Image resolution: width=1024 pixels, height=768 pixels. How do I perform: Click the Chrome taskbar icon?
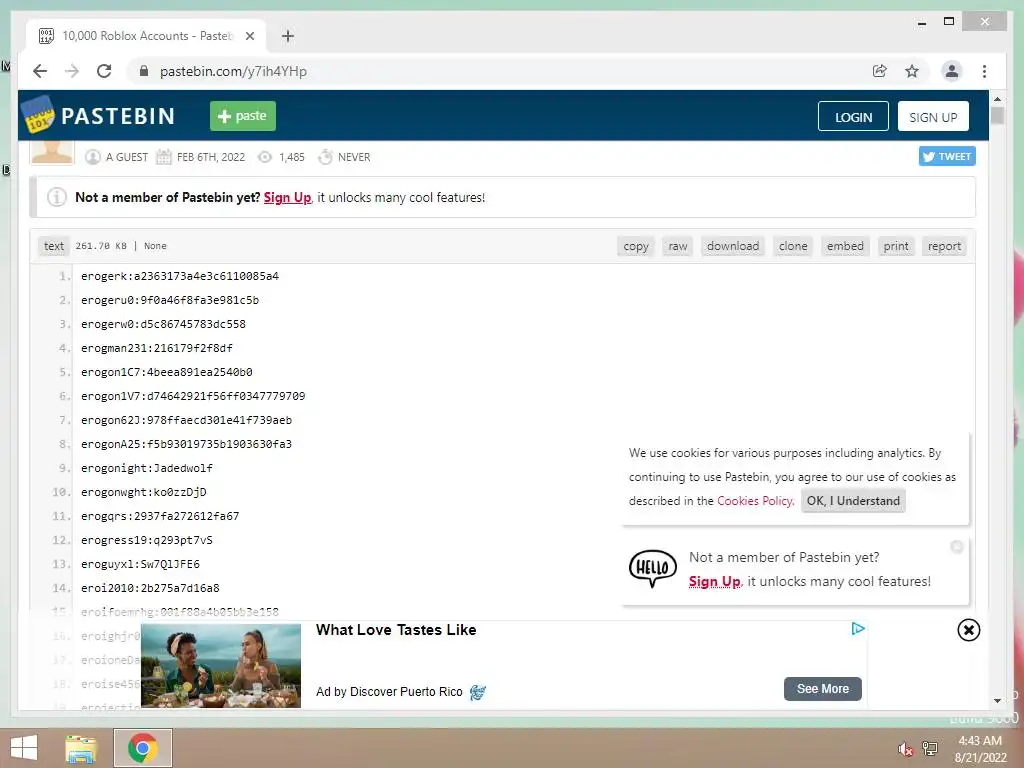[x=142, y=748]
